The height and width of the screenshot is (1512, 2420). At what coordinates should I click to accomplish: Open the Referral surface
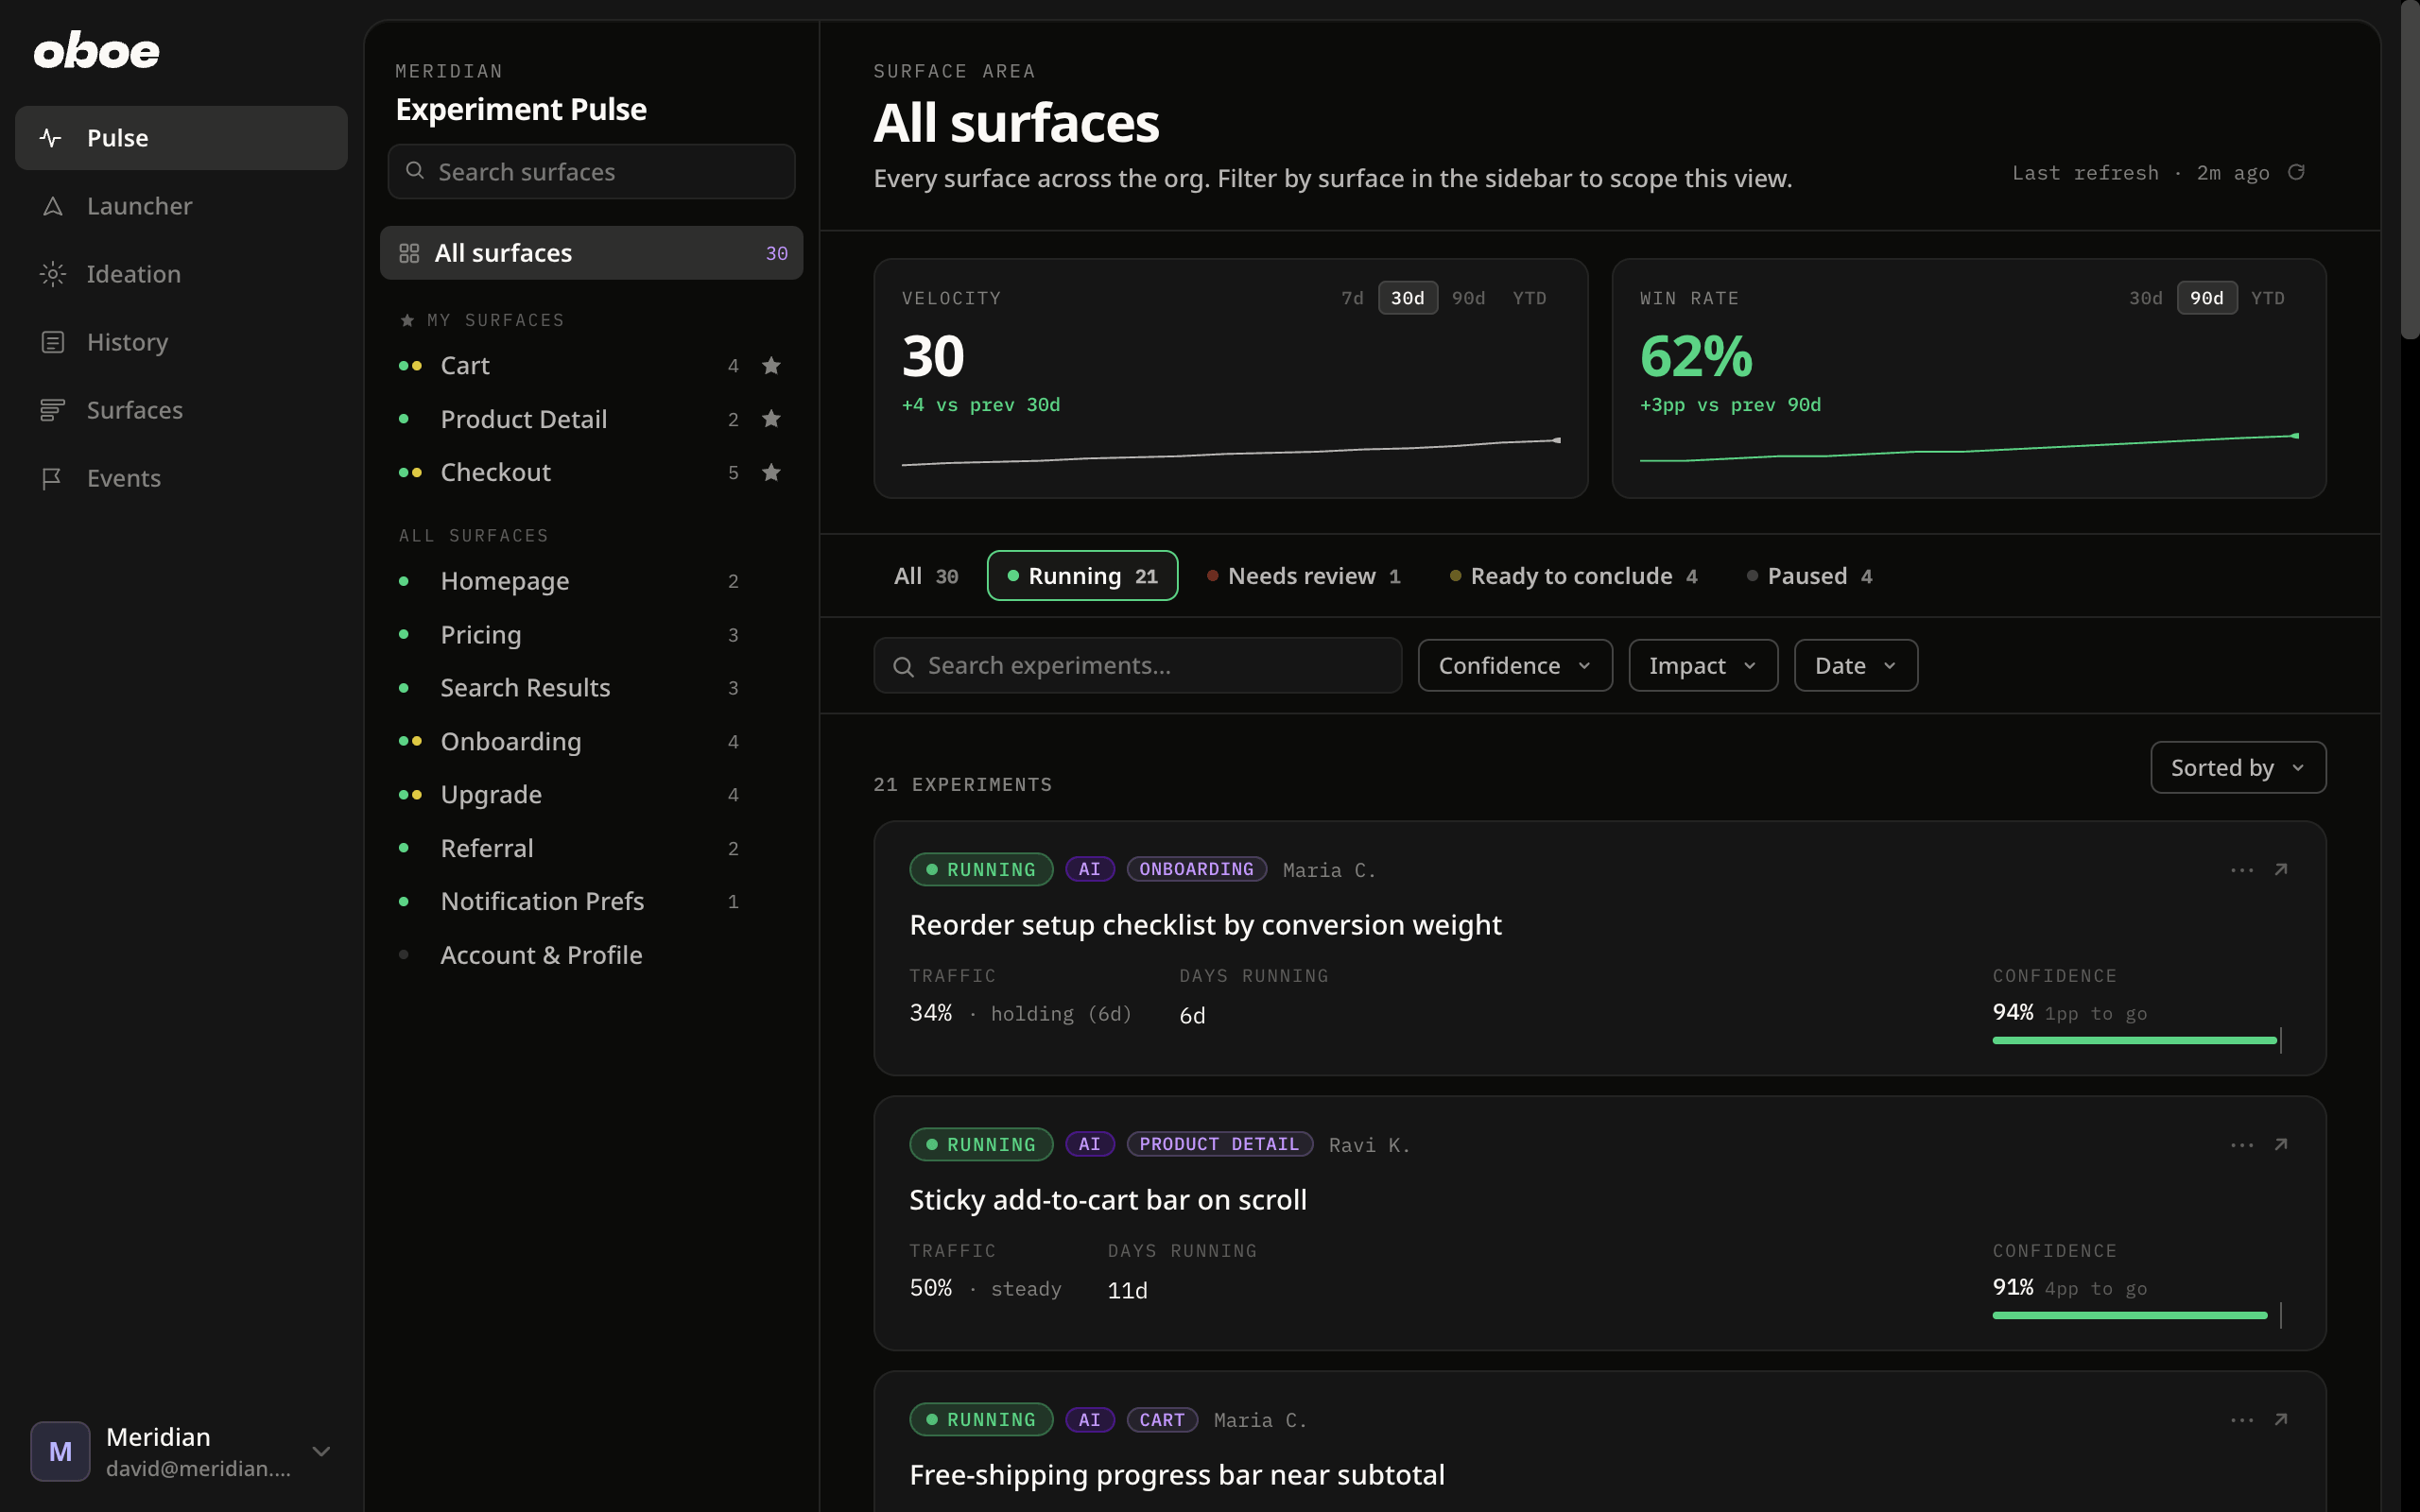coord(591,848)
